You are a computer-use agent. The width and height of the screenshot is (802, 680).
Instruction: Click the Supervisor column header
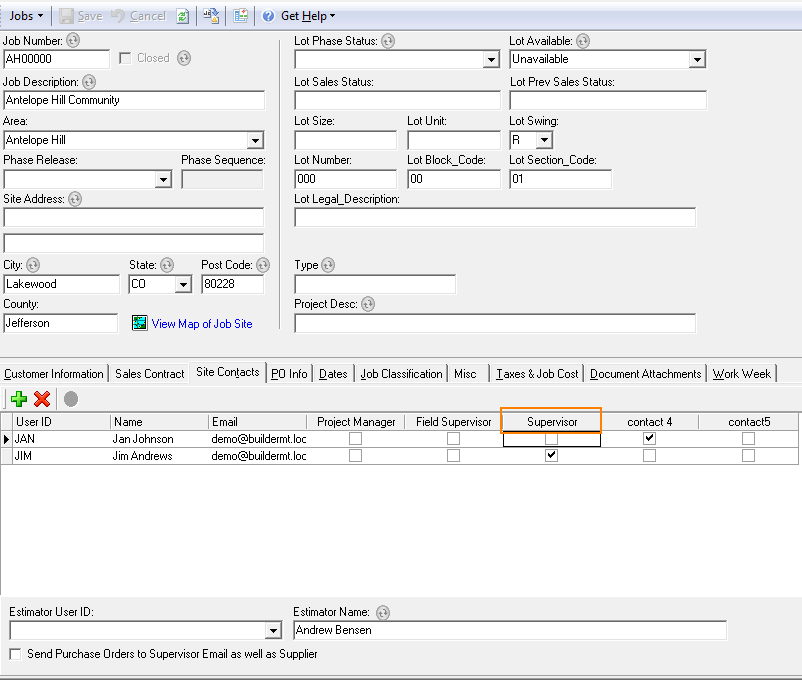[552, 422]
